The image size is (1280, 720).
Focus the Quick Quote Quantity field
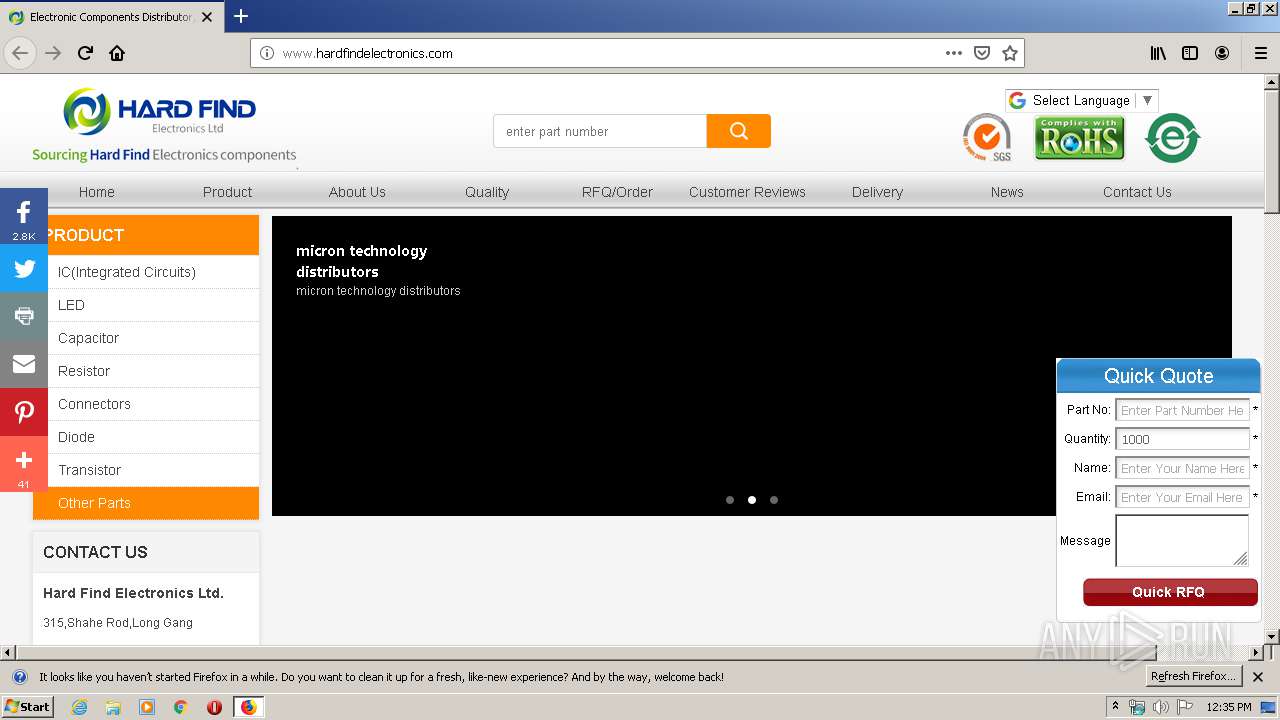(1182, 439)
